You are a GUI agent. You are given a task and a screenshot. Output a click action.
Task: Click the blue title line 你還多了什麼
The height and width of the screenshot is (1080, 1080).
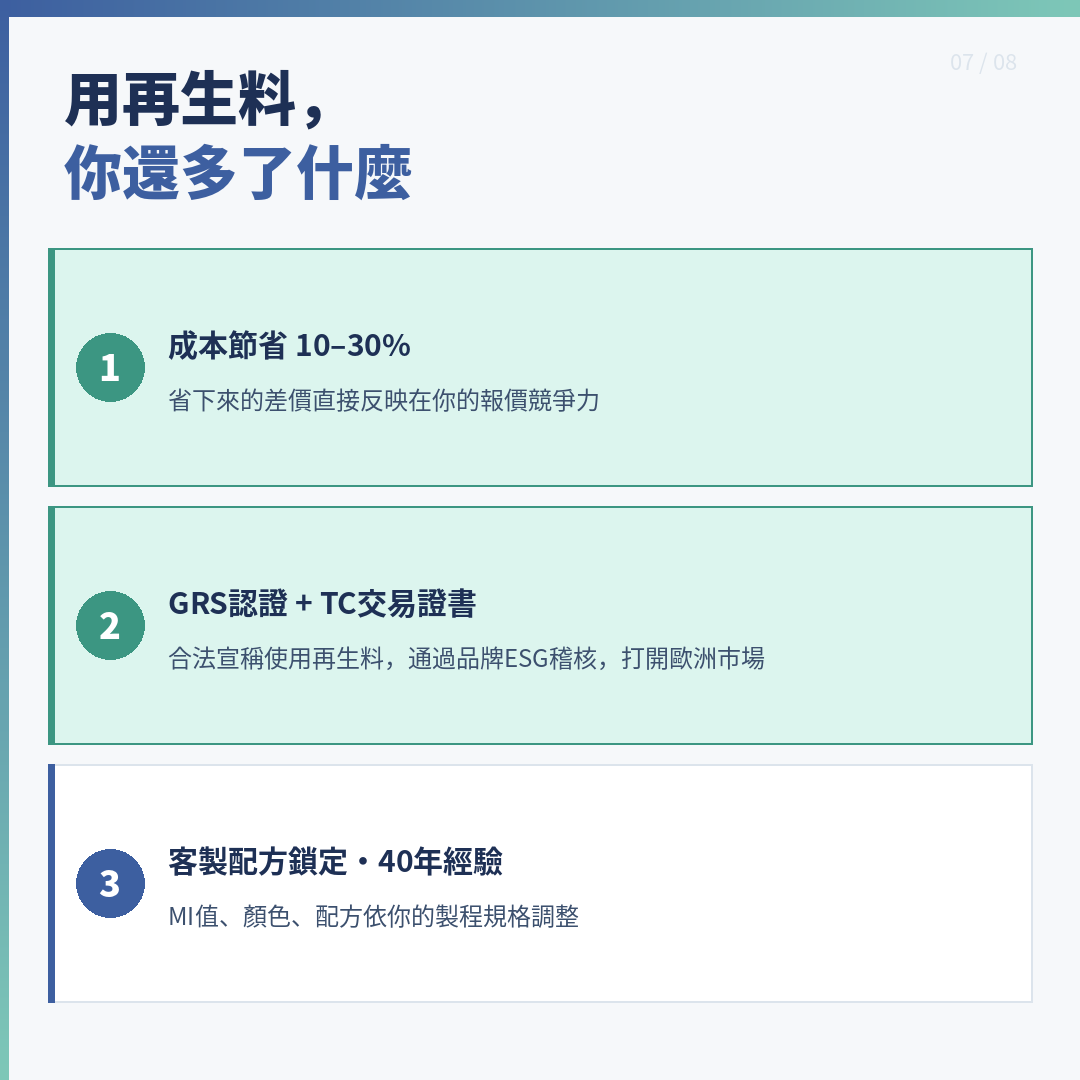238,176
